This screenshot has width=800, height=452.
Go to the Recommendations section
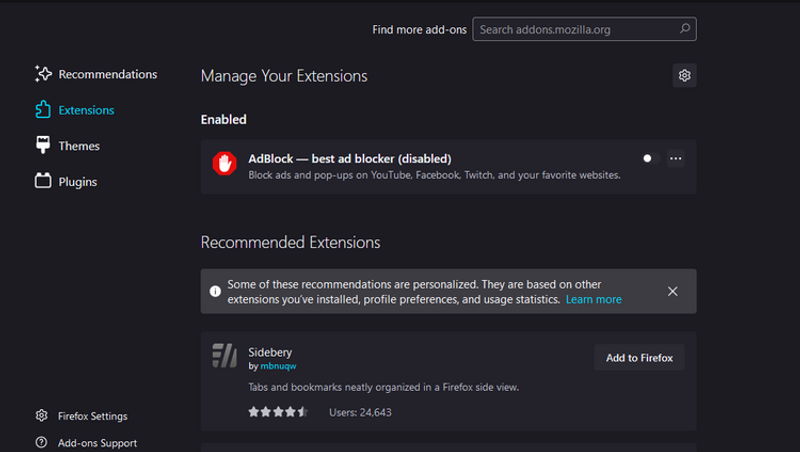(107, 74)
